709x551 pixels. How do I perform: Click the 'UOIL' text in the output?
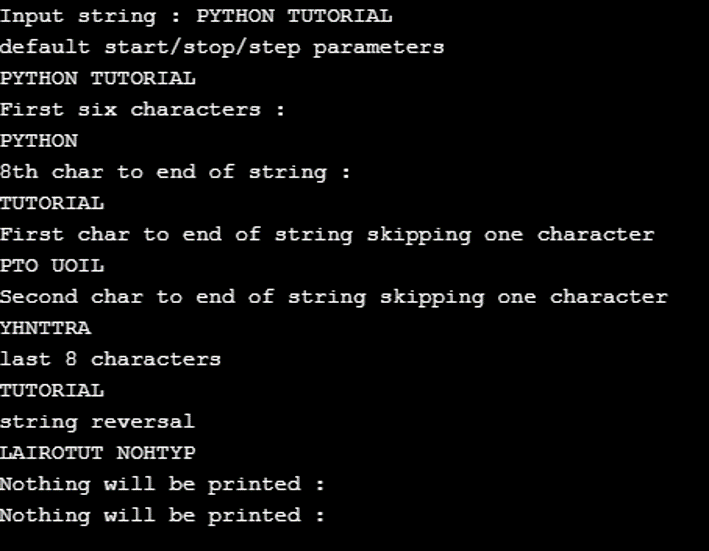[78, 266]
